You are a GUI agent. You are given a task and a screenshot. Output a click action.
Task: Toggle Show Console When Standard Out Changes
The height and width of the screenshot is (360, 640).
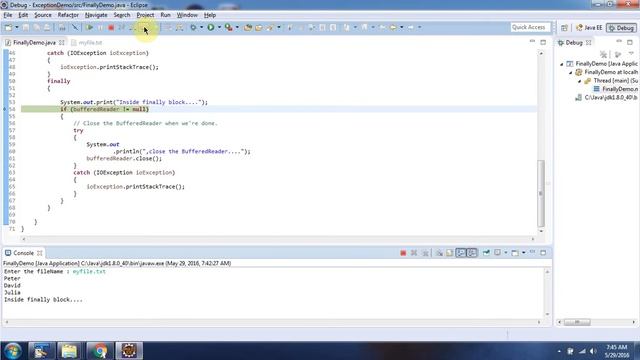tap(461, 253)
